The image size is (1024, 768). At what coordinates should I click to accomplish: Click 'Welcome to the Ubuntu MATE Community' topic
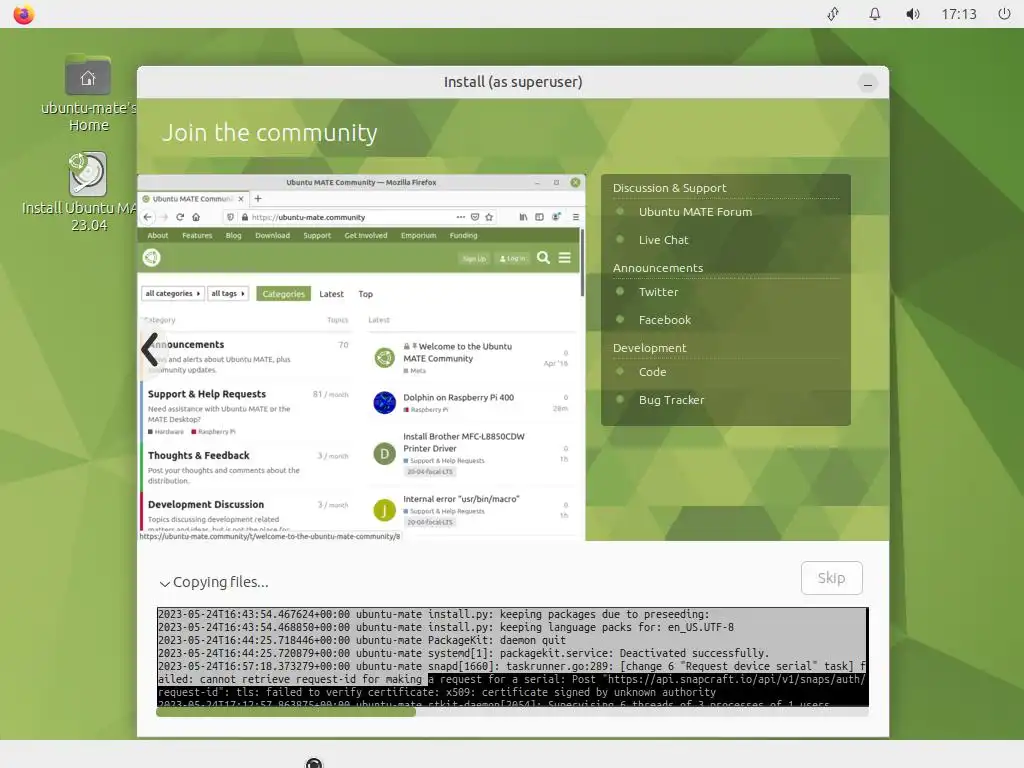coord(457,352)
